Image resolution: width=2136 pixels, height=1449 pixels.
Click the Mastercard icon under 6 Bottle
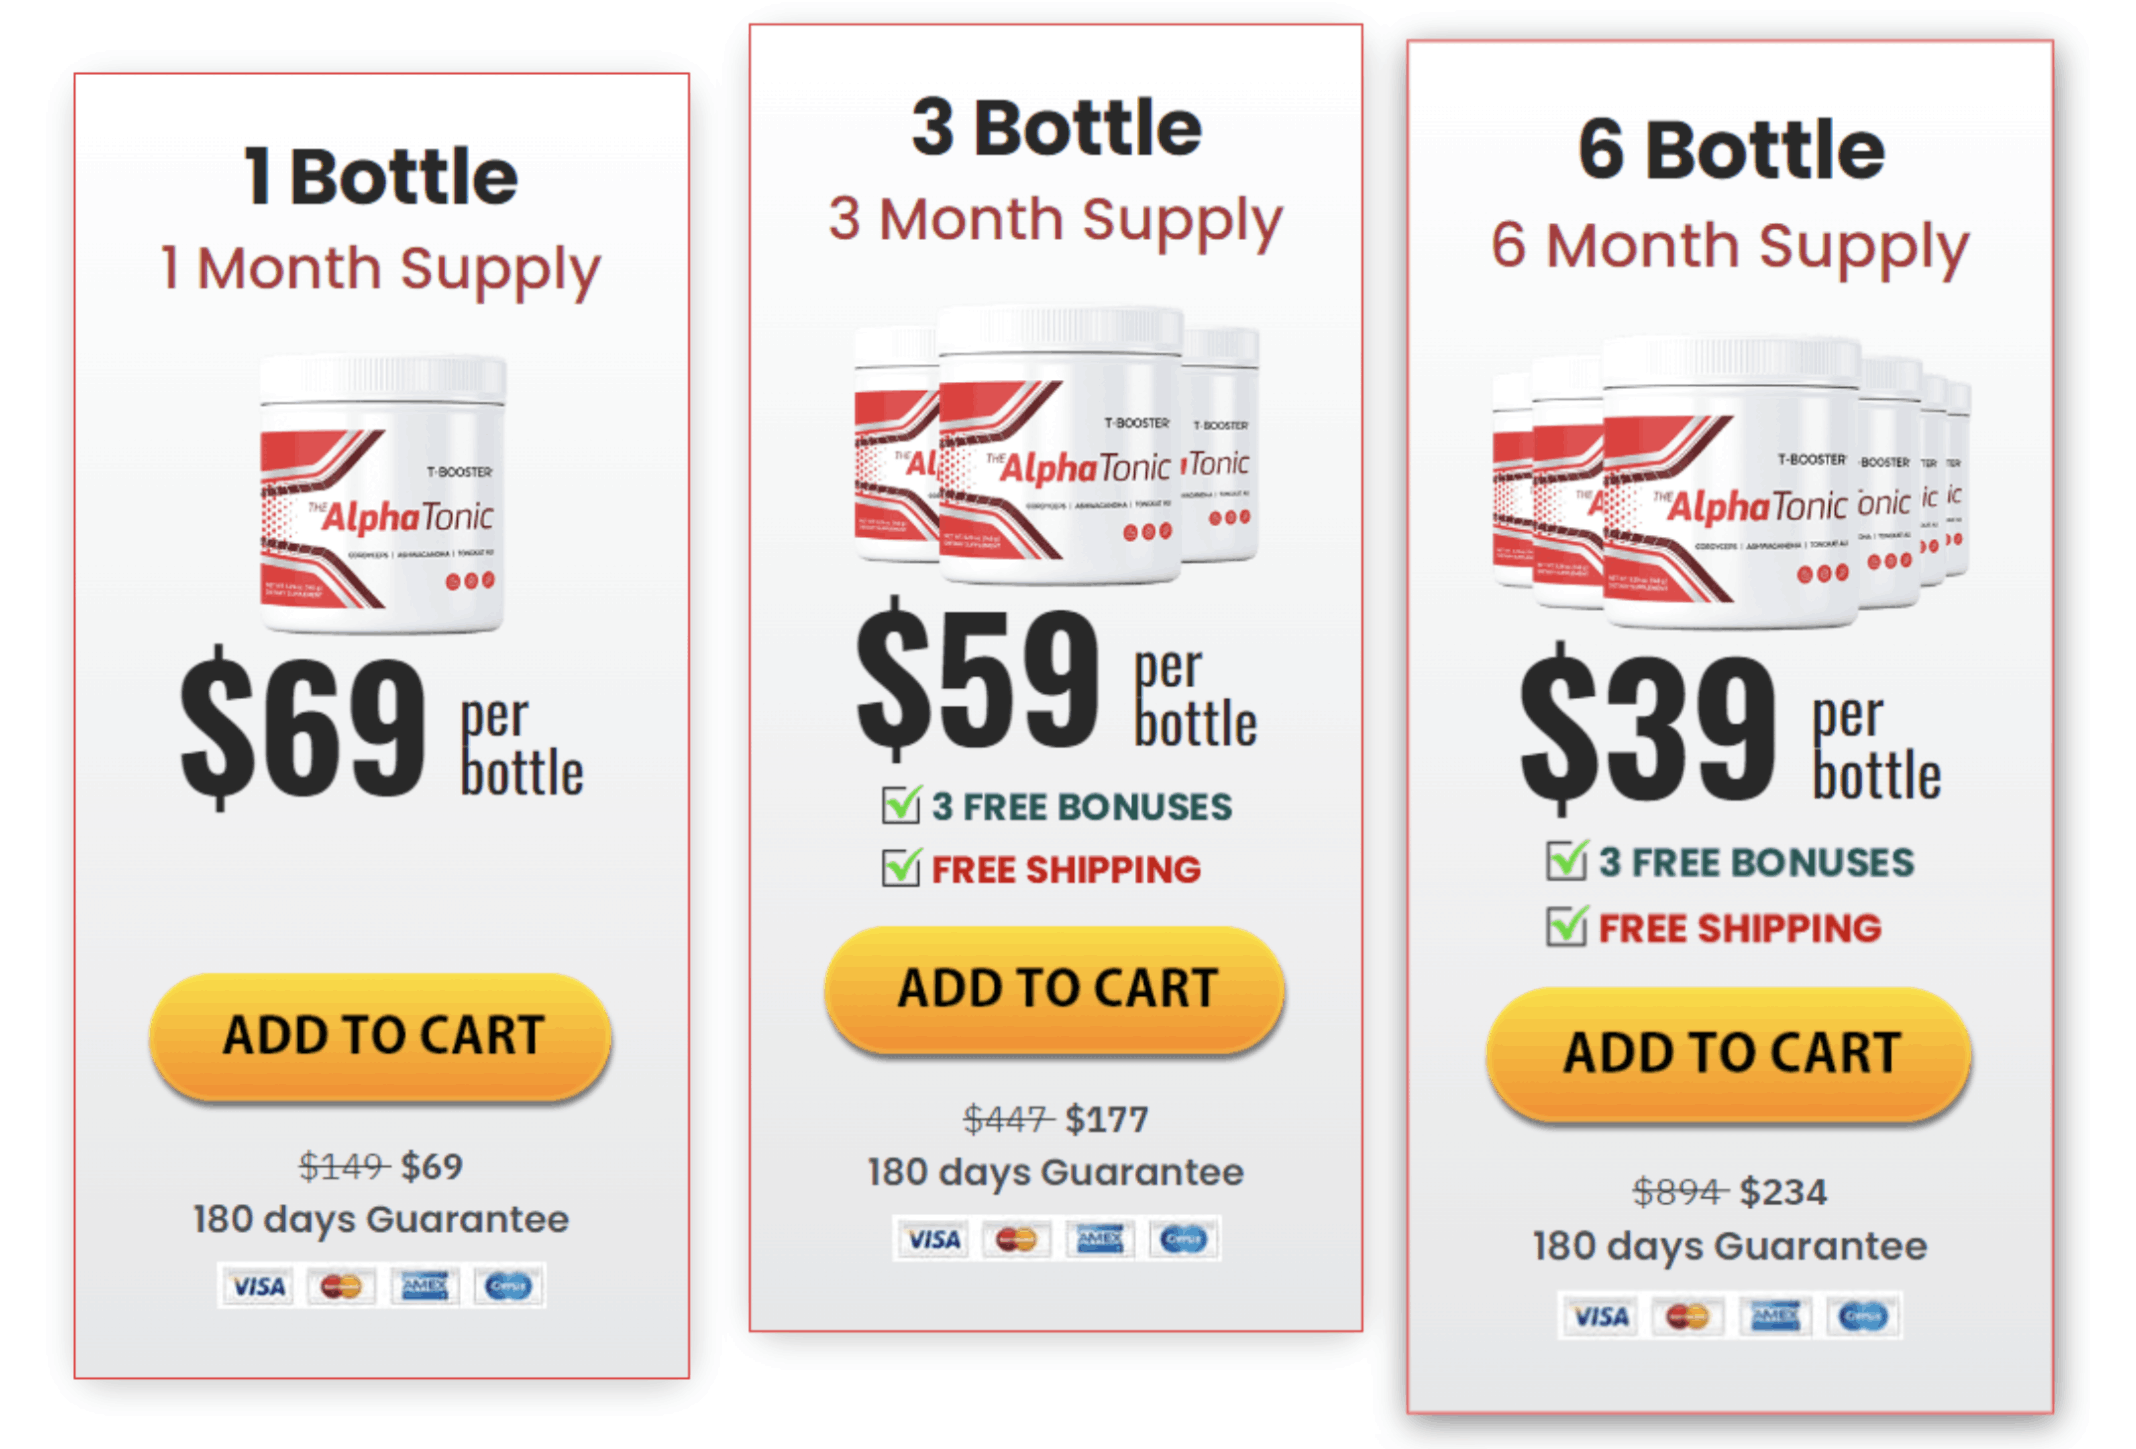tap(1687, 1316)
